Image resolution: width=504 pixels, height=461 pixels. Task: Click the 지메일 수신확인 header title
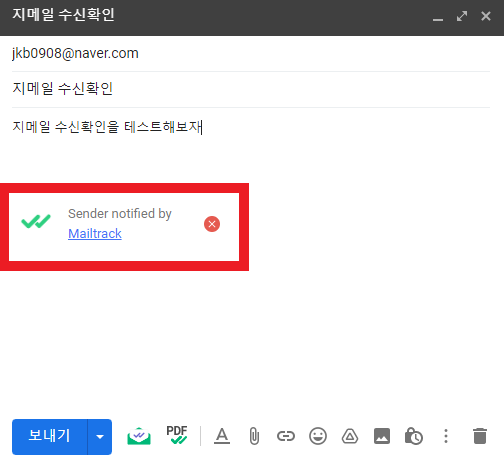click(63, 15)
